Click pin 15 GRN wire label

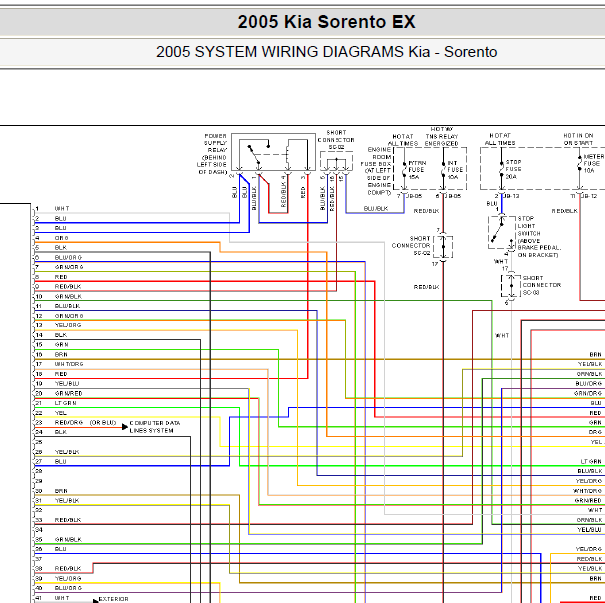(x=61, y=345)
